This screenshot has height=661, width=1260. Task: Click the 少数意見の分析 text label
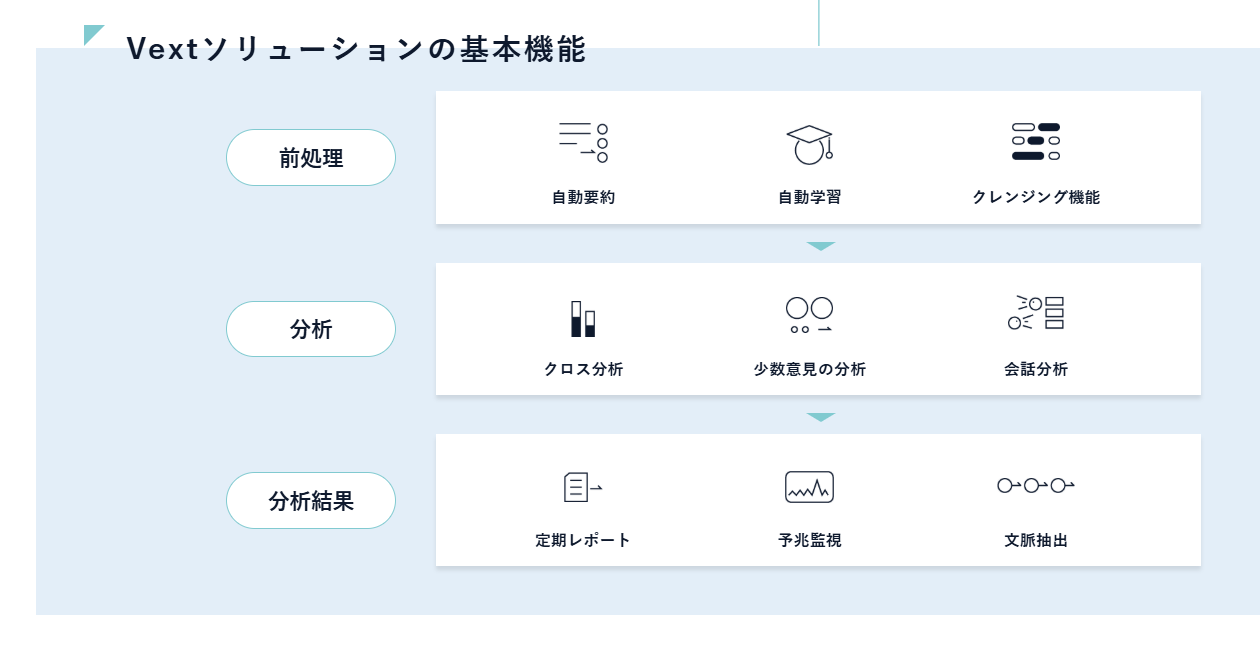click(809, 370)
